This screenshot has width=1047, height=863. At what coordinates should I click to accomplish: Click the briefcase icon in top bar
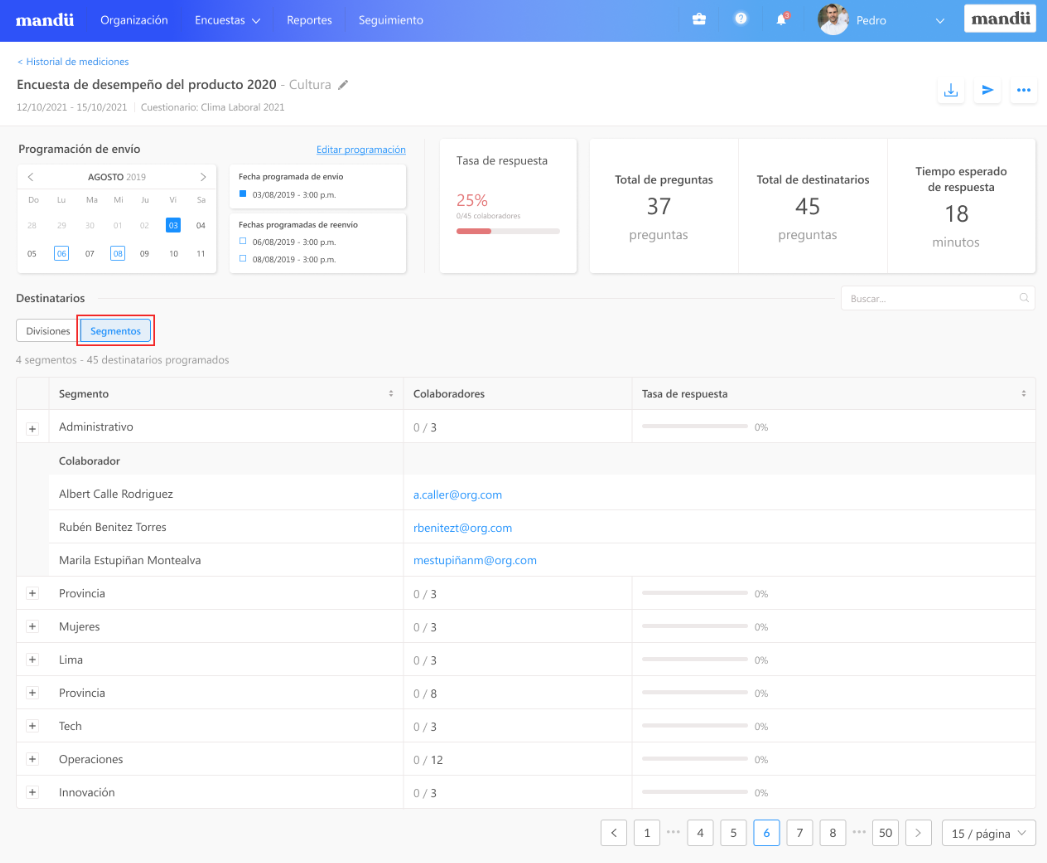(x=699, y=19)
